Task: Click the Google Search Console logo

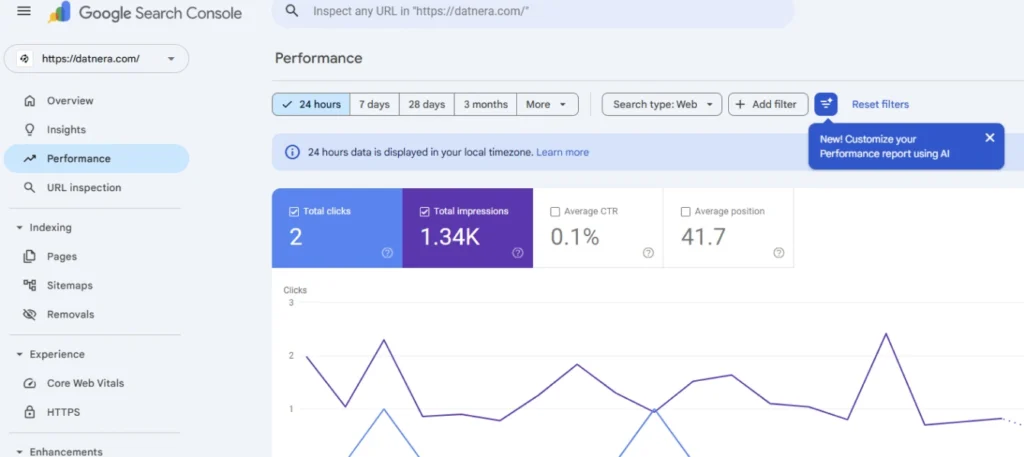Action: pos(145,12)
